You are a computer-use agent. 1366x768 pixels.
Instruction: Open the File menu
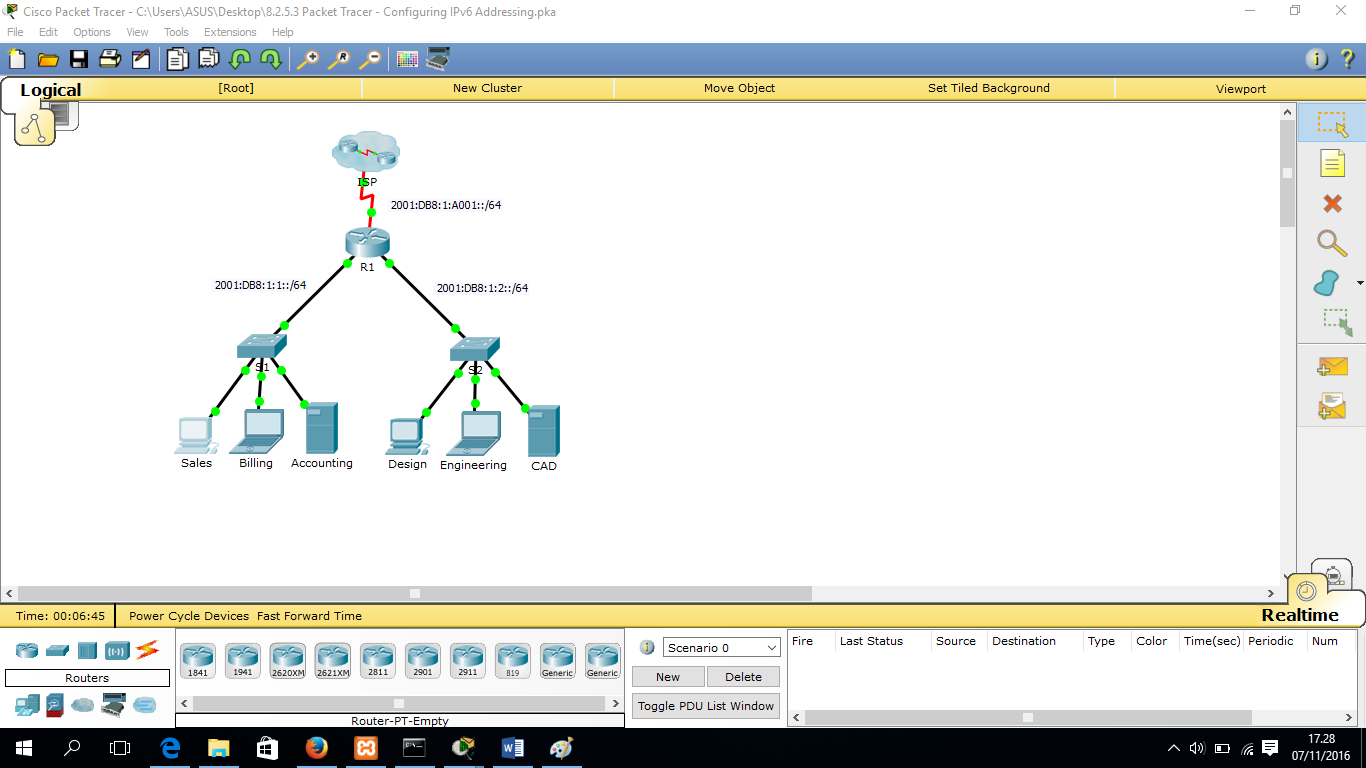point(15,32)
